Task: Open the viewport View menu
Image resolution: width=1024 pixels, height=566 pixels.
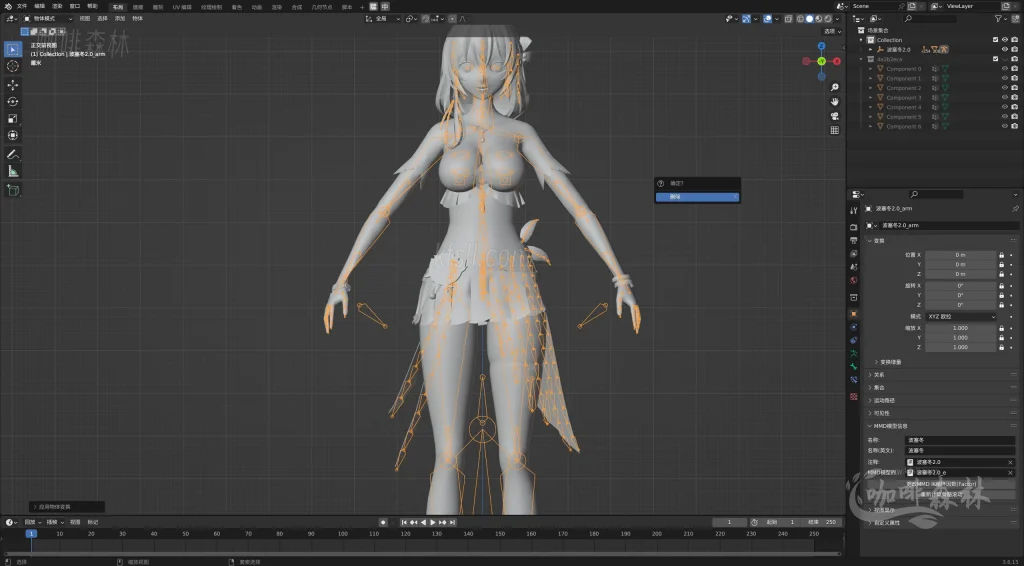Action: pos(85,19)
